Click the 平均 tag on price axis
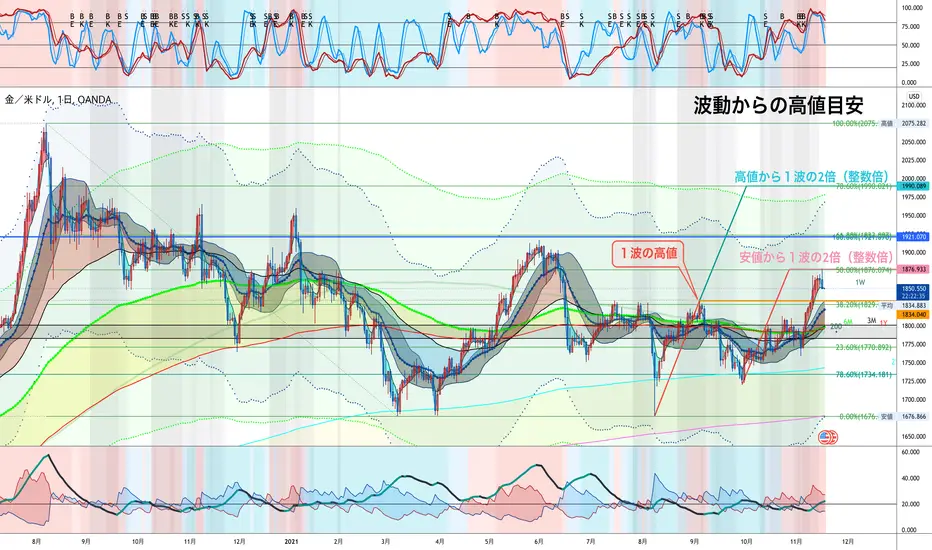This screenshot has height=550, width=932. pos(887,306)
